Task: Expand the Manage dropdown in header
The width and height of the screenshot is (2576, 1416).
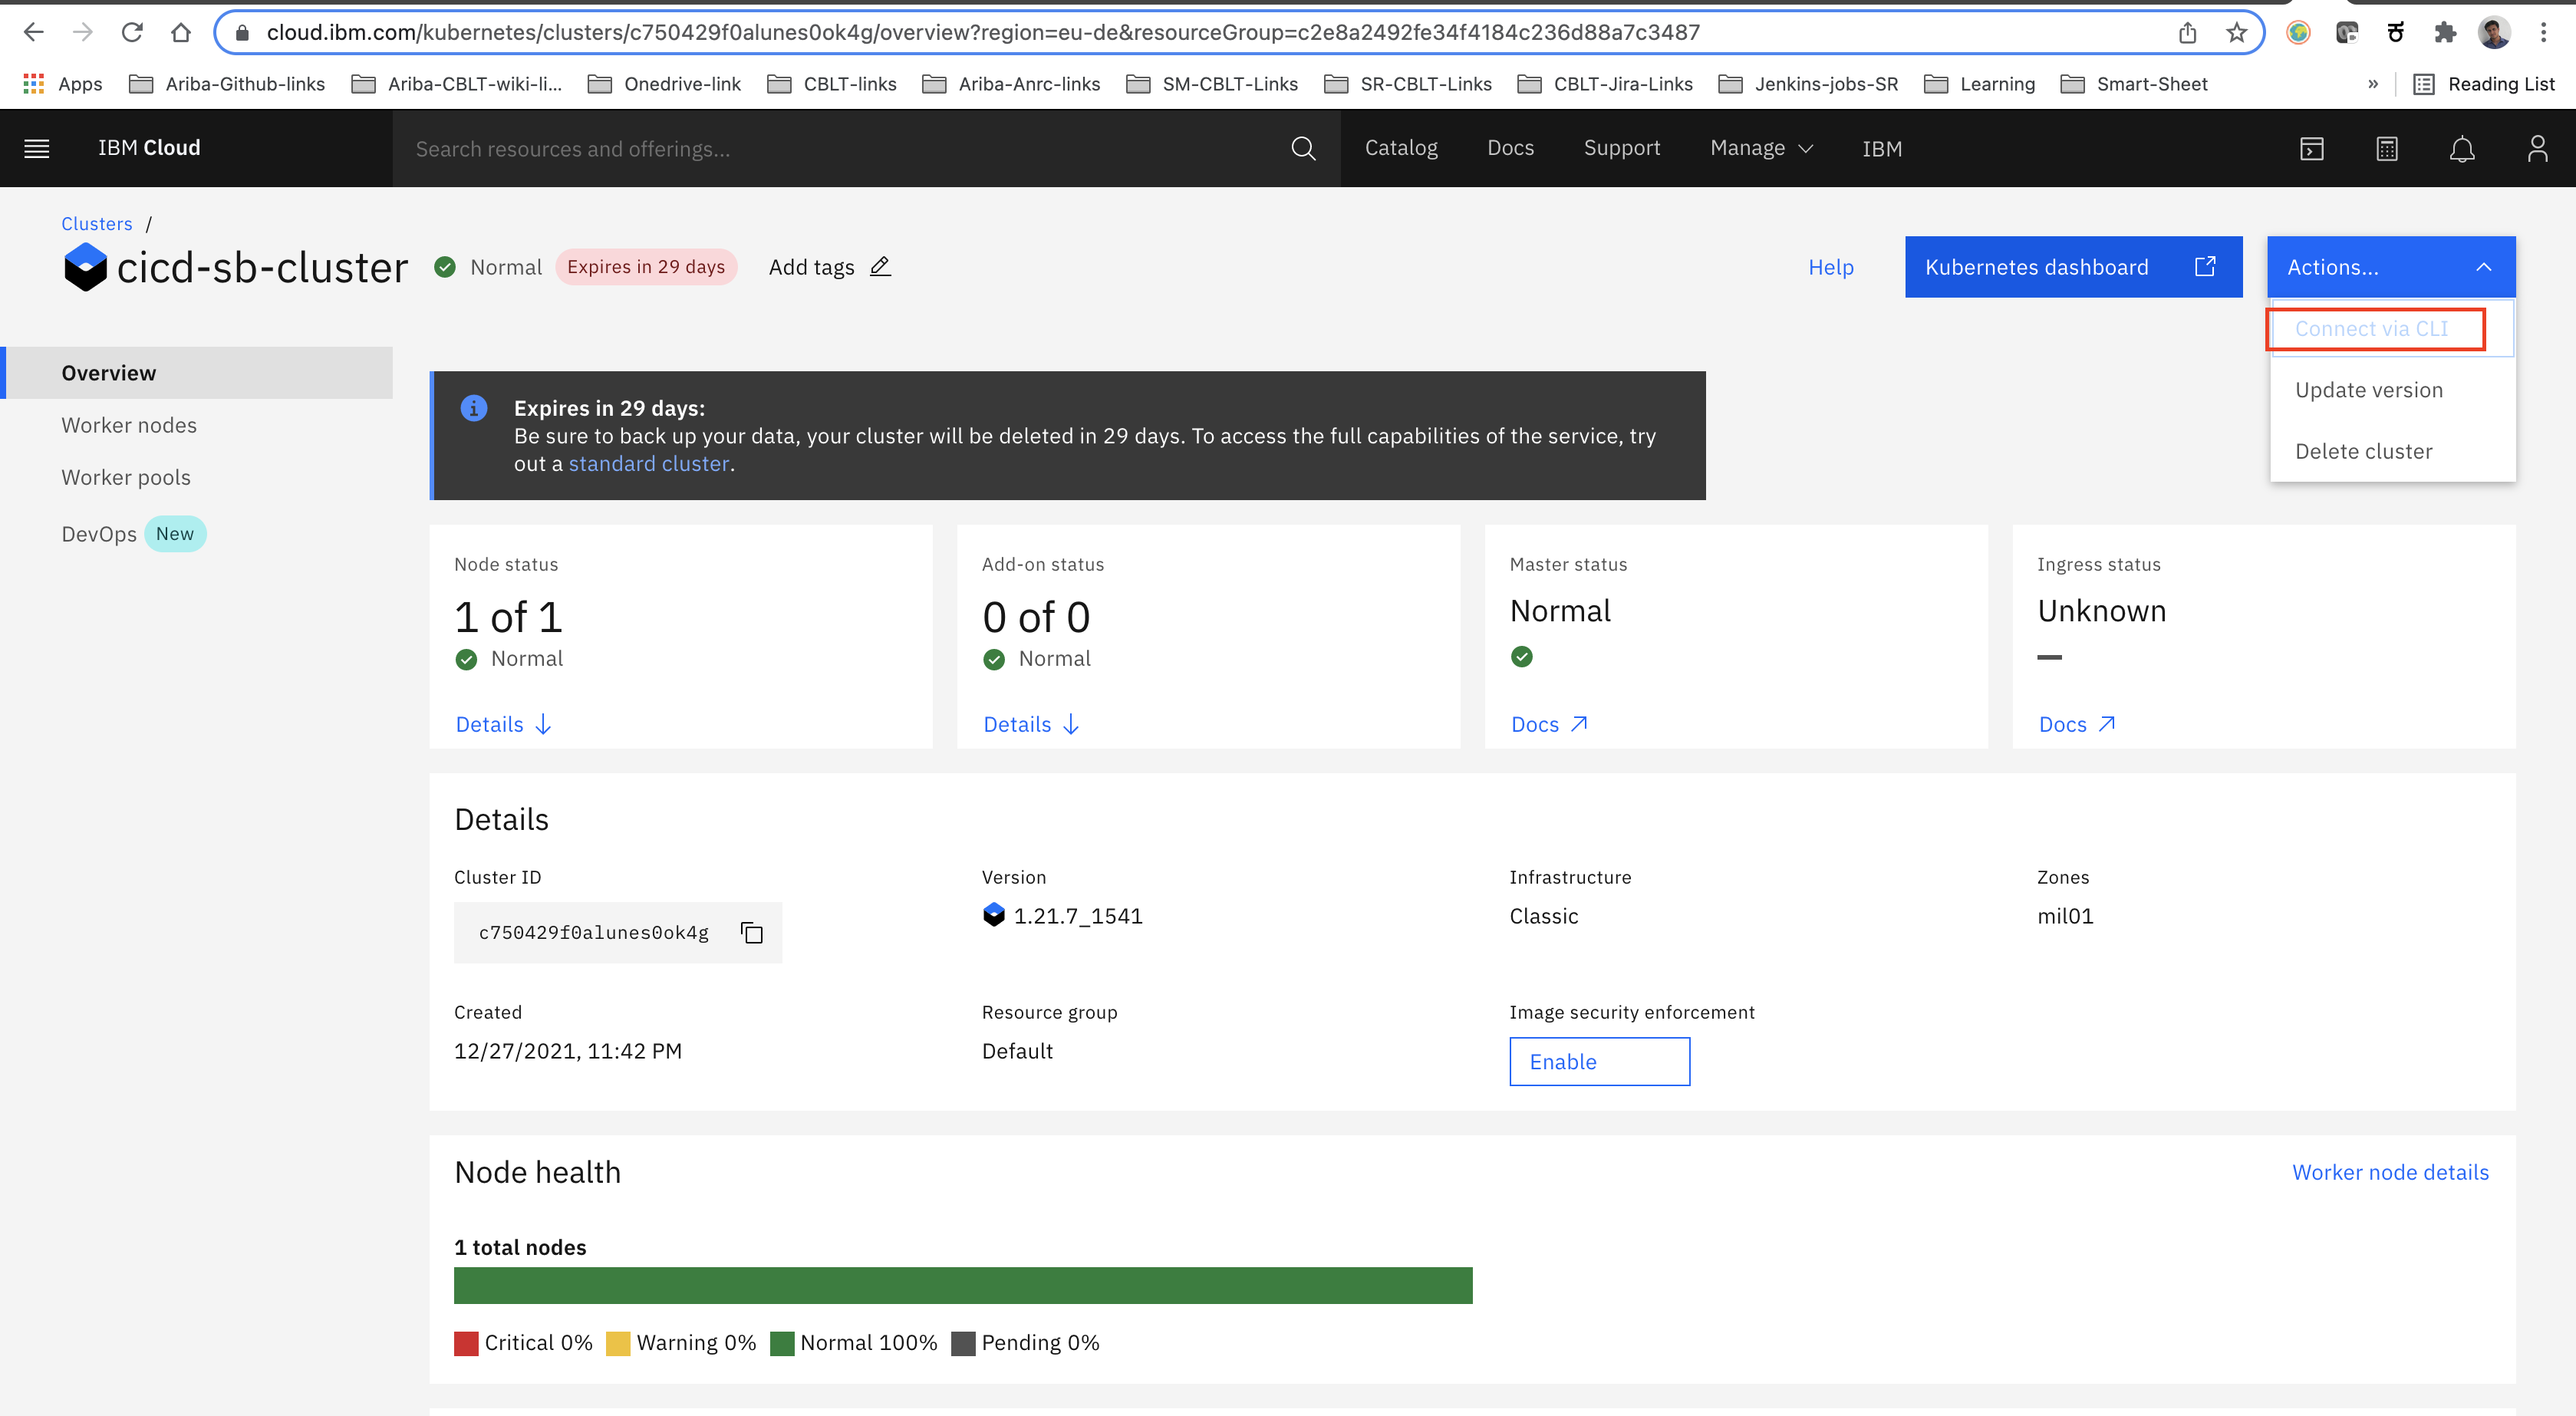Action: click(x=1761, y=148)
